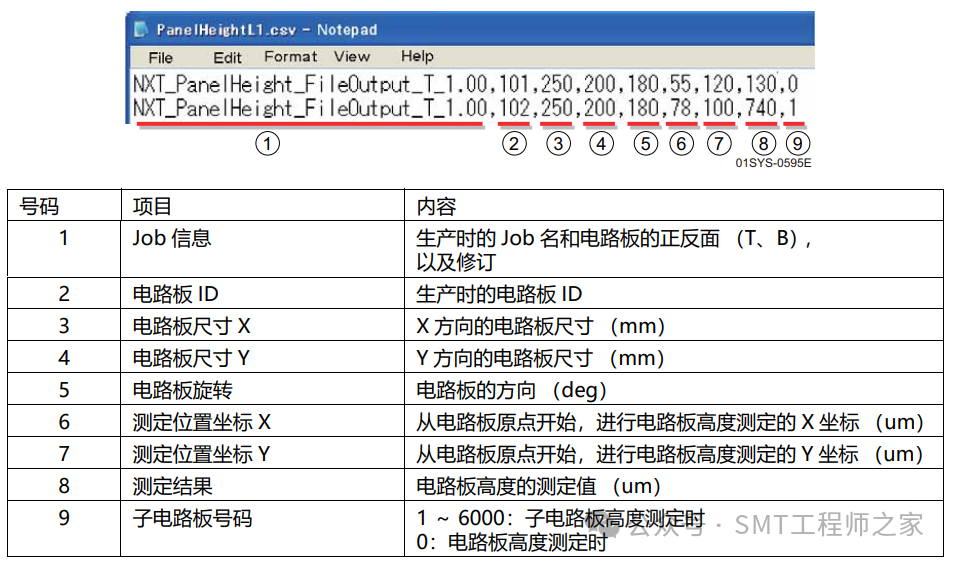Click the cell X 方向的电路板尺寸 (mm)
954x563 pixels.
pyautogui.click(x=674, y=326)
